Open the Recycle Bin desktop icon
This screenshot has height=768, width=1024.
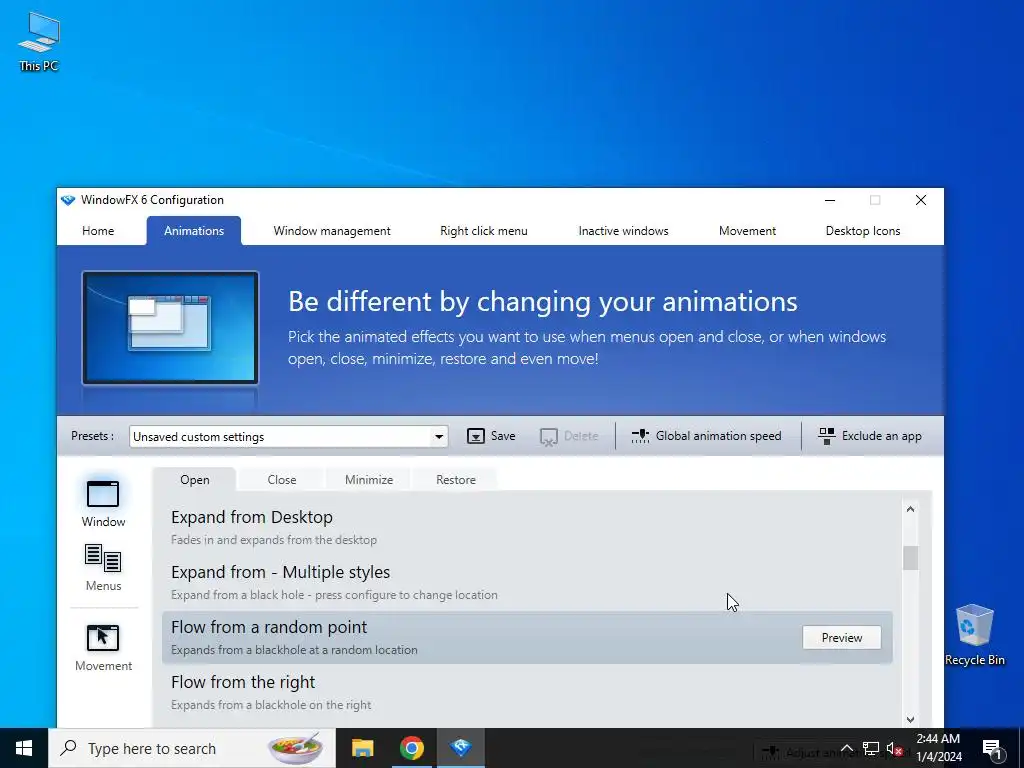pos(974,635)
